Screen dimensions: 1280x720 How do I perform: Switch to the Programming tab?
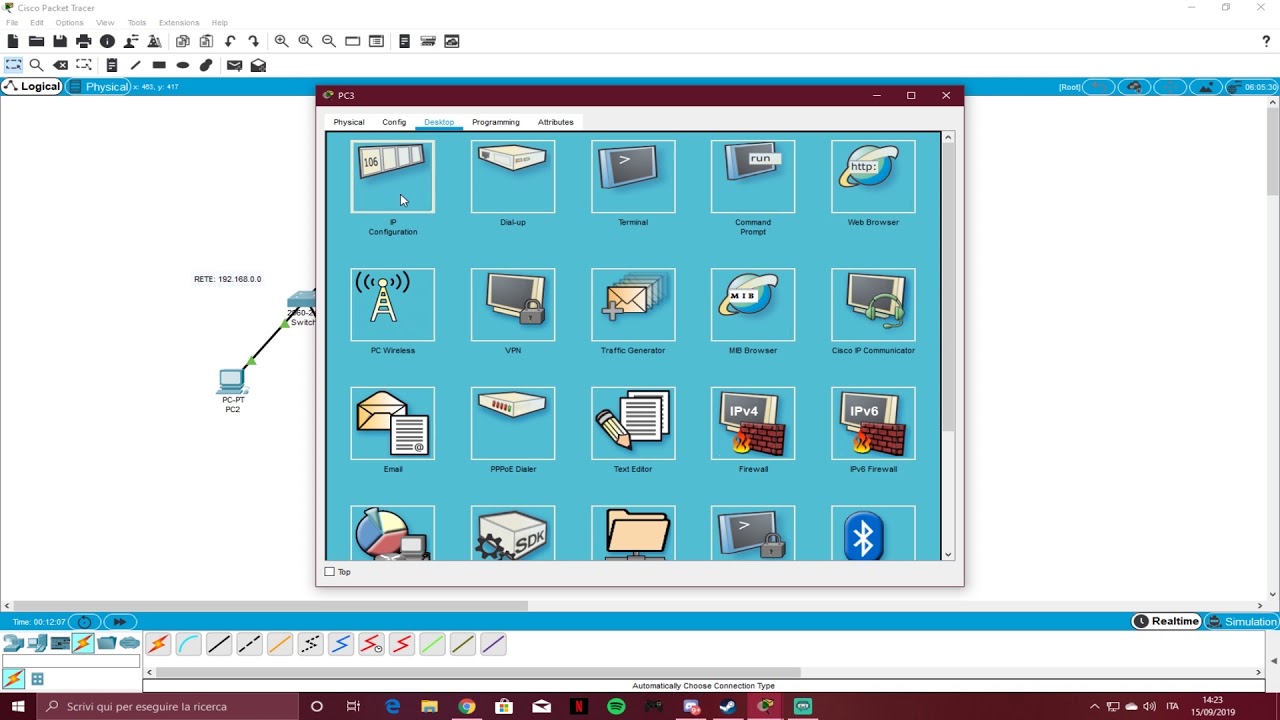point(496,122)
